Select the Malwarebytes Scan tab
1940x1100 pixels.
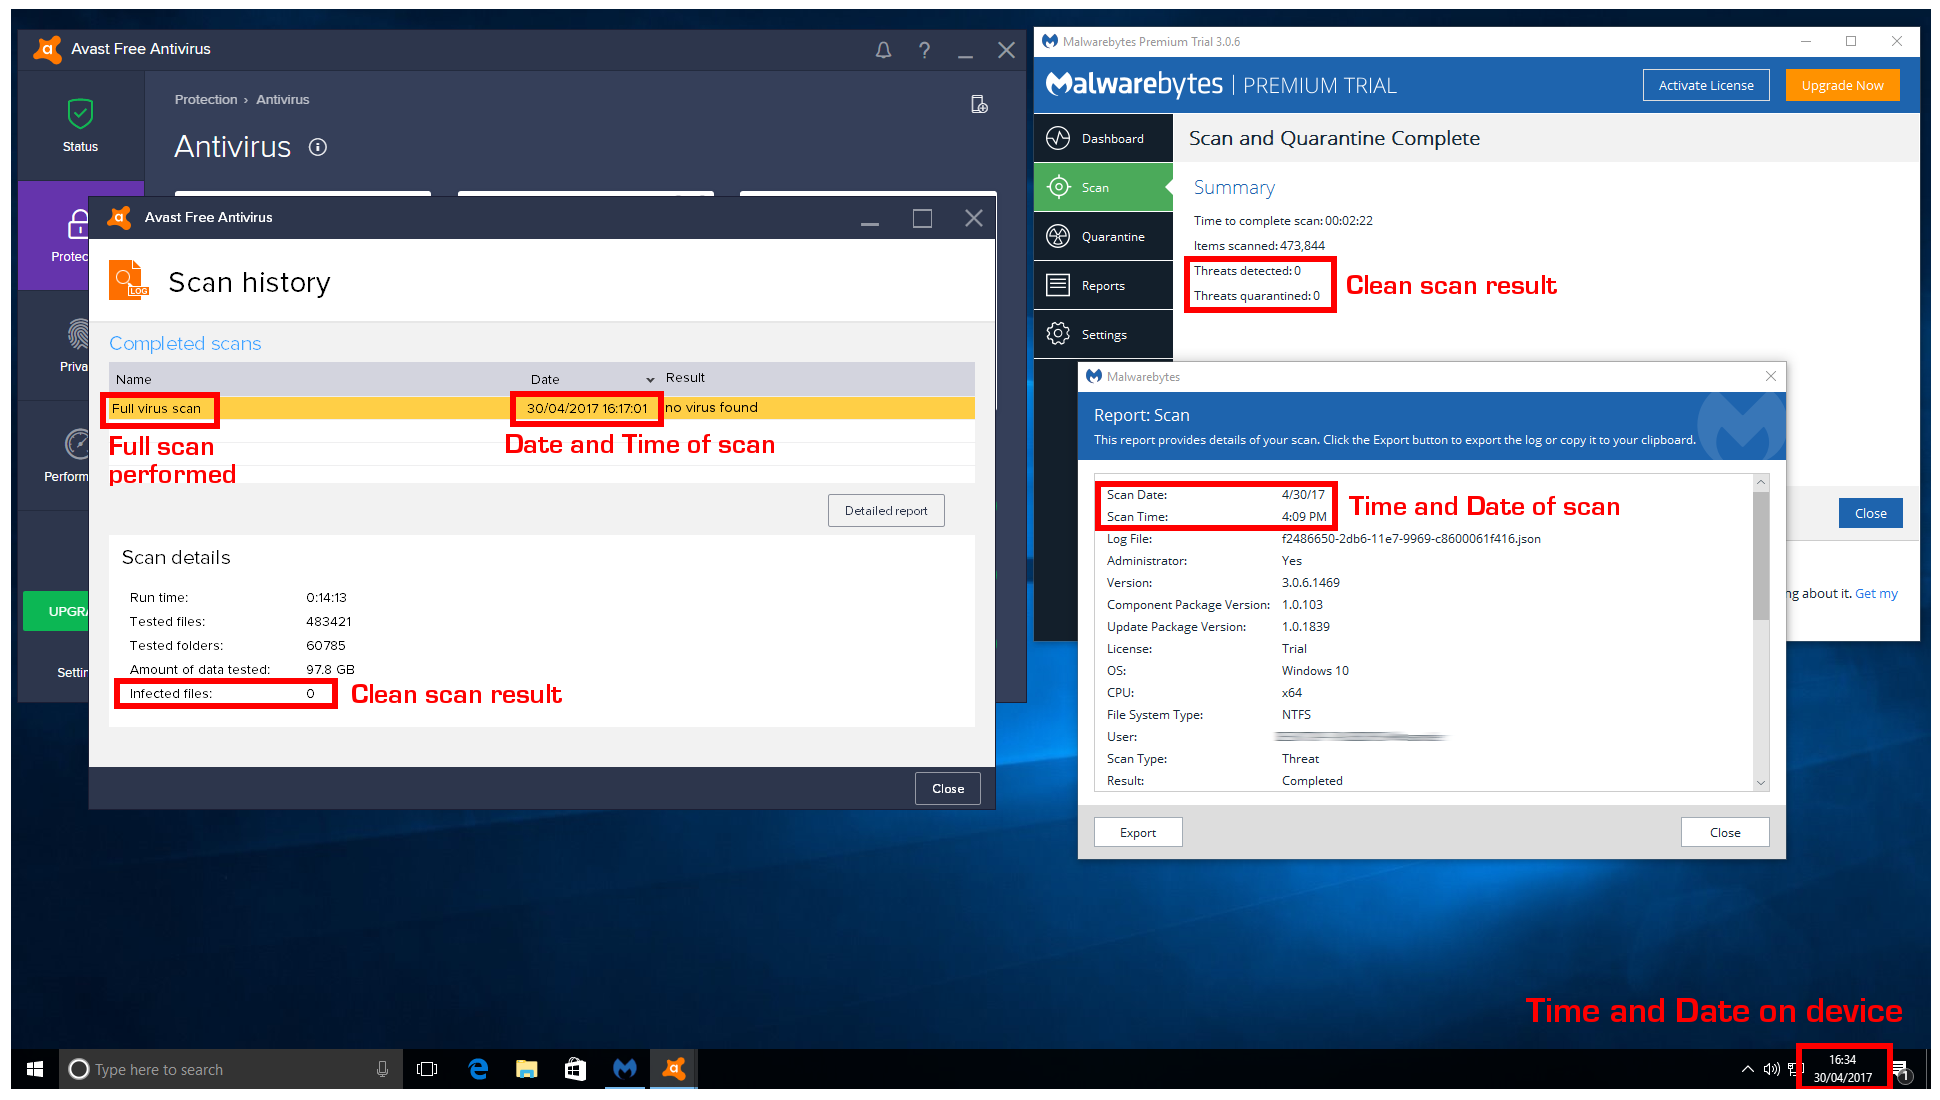tap(1103, 188)
